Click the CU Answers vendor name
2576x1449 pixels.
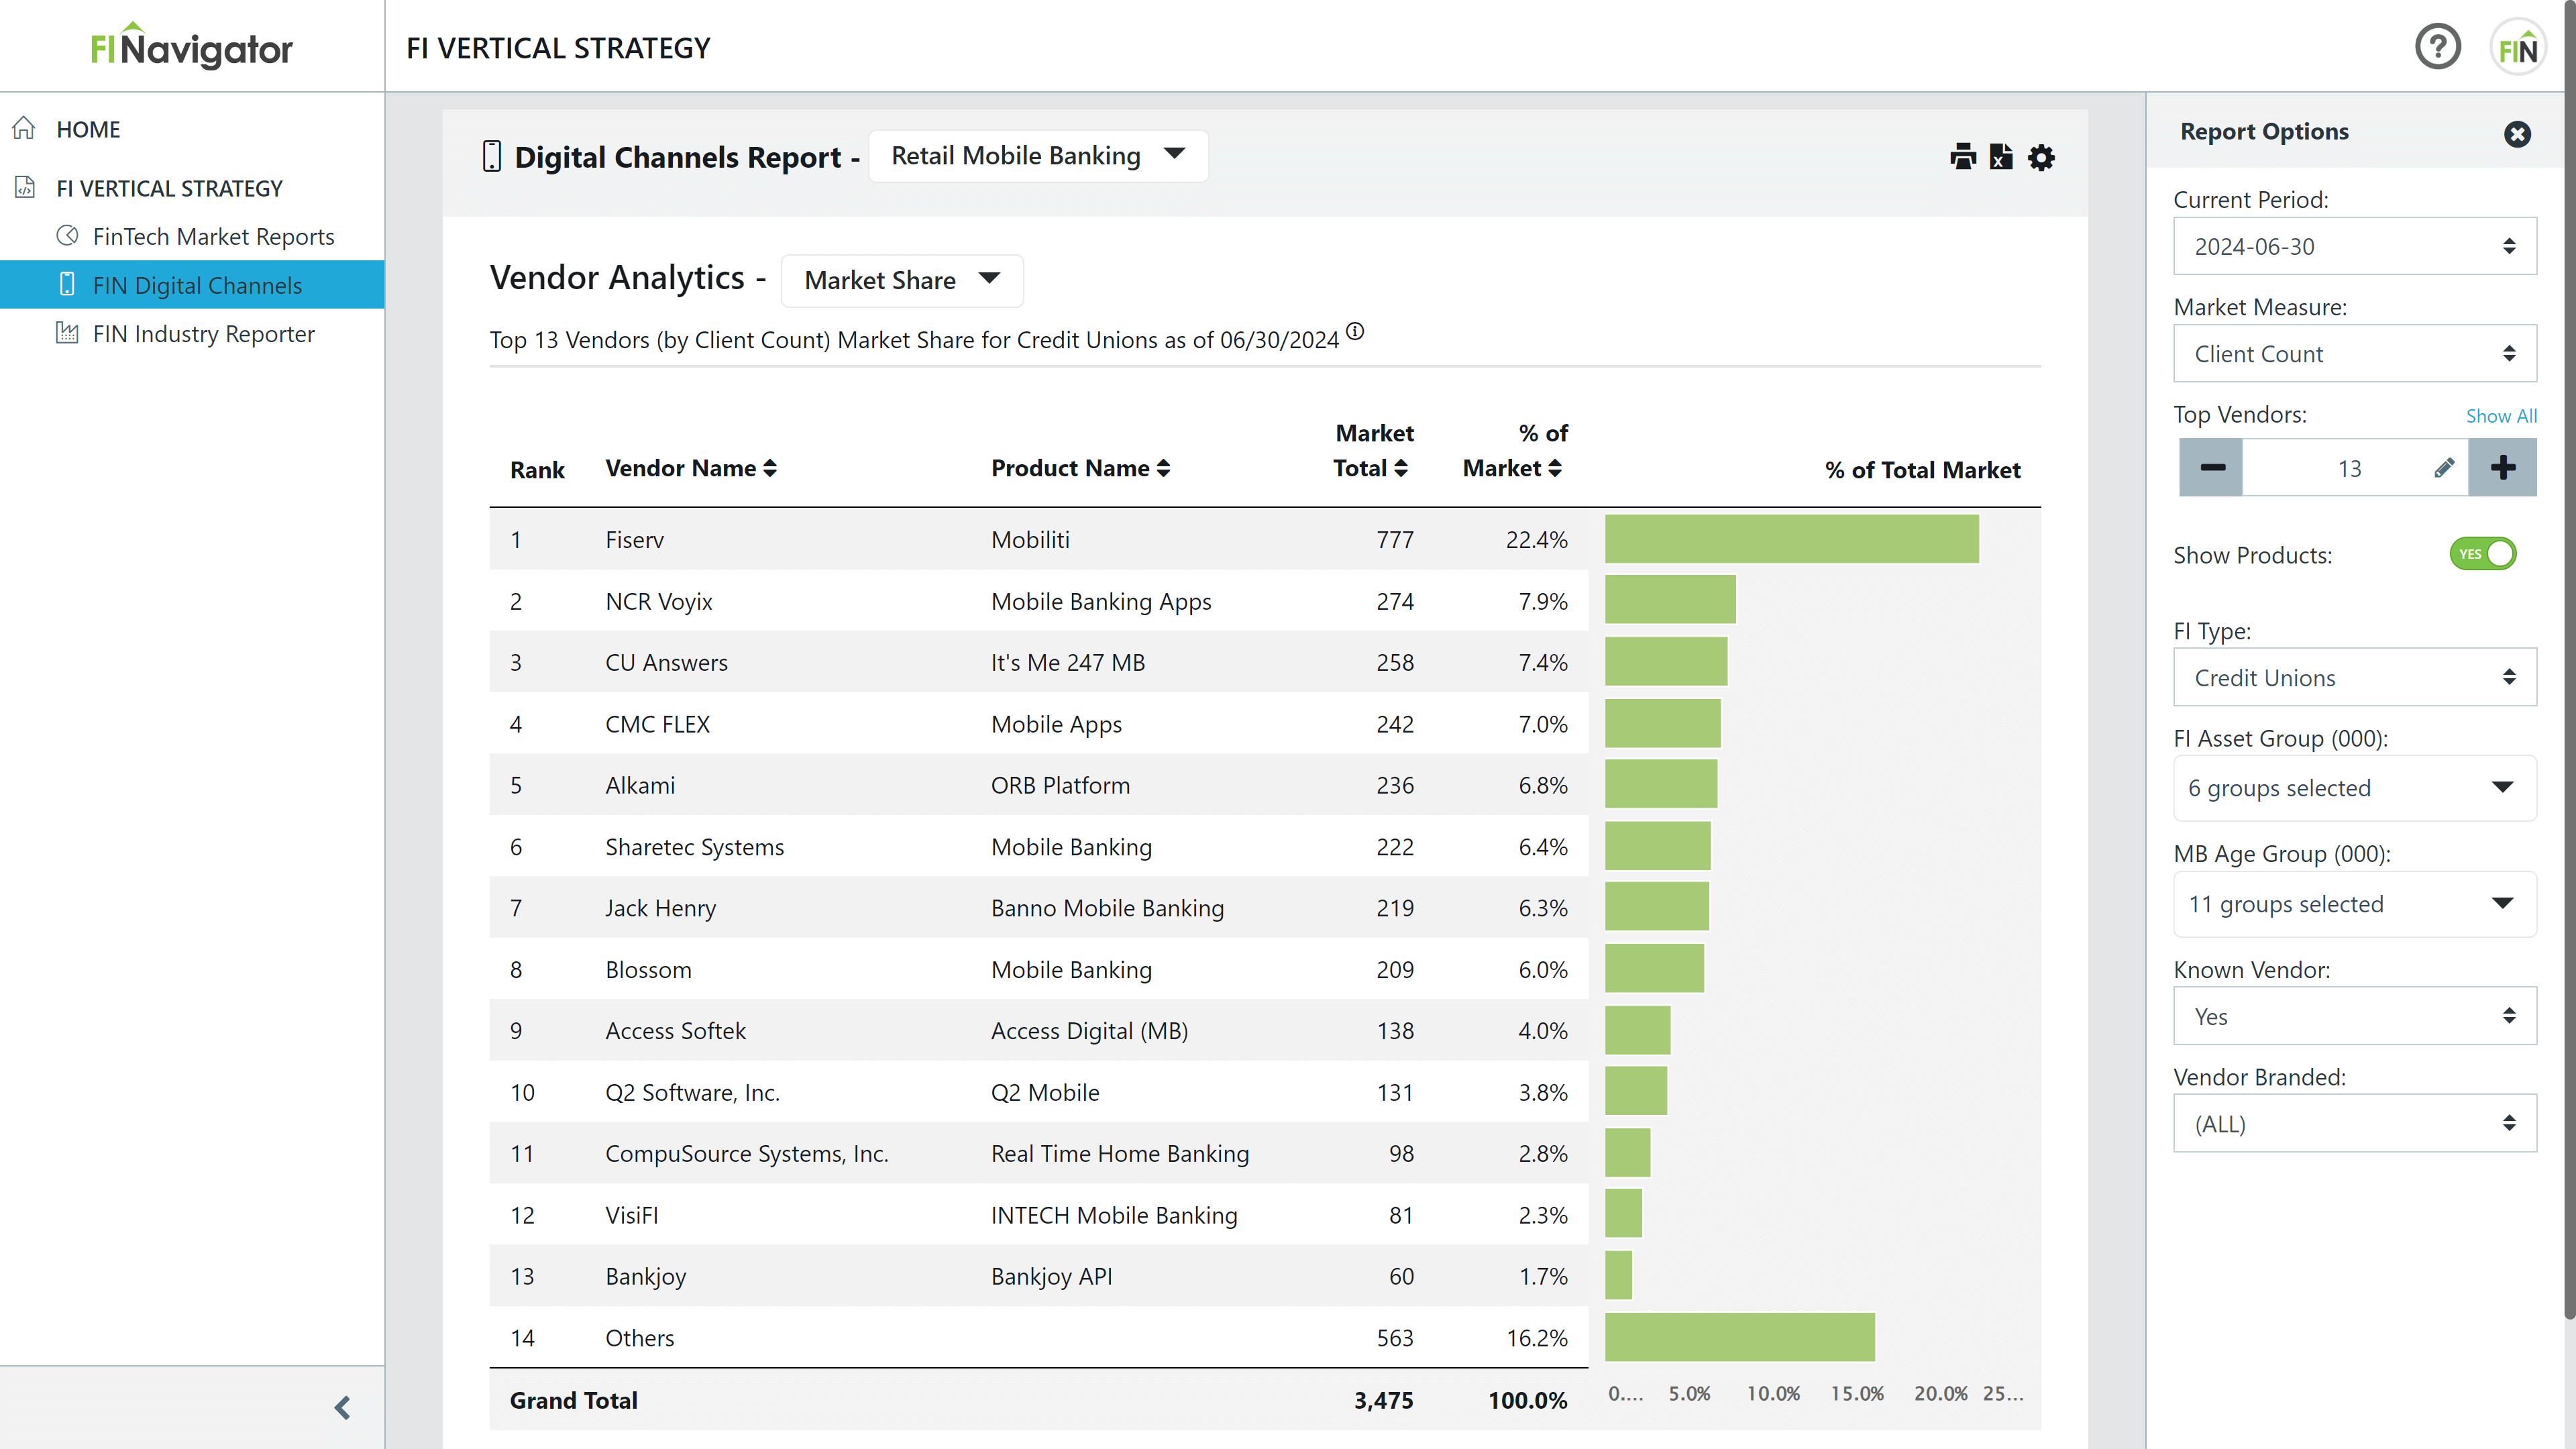(x=666, y=662)
